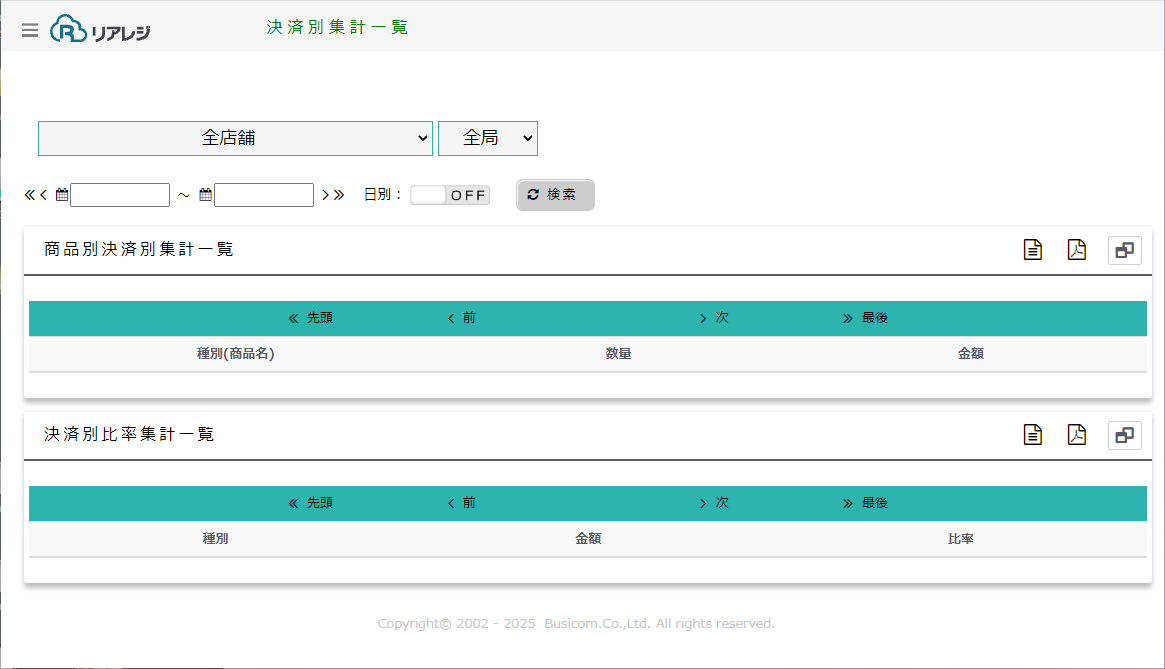Viewport: 1165px width, 669px height.
Task: Go to 先頭 page in 商品別決済別集計一覧
Action: [x=311, y=318]
